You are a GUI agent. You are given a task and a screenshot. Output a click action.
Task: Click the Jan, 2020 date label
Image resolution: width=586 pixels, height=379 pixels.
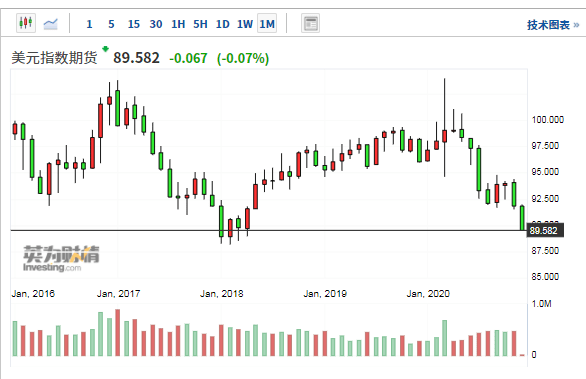[x=428, y=294]
